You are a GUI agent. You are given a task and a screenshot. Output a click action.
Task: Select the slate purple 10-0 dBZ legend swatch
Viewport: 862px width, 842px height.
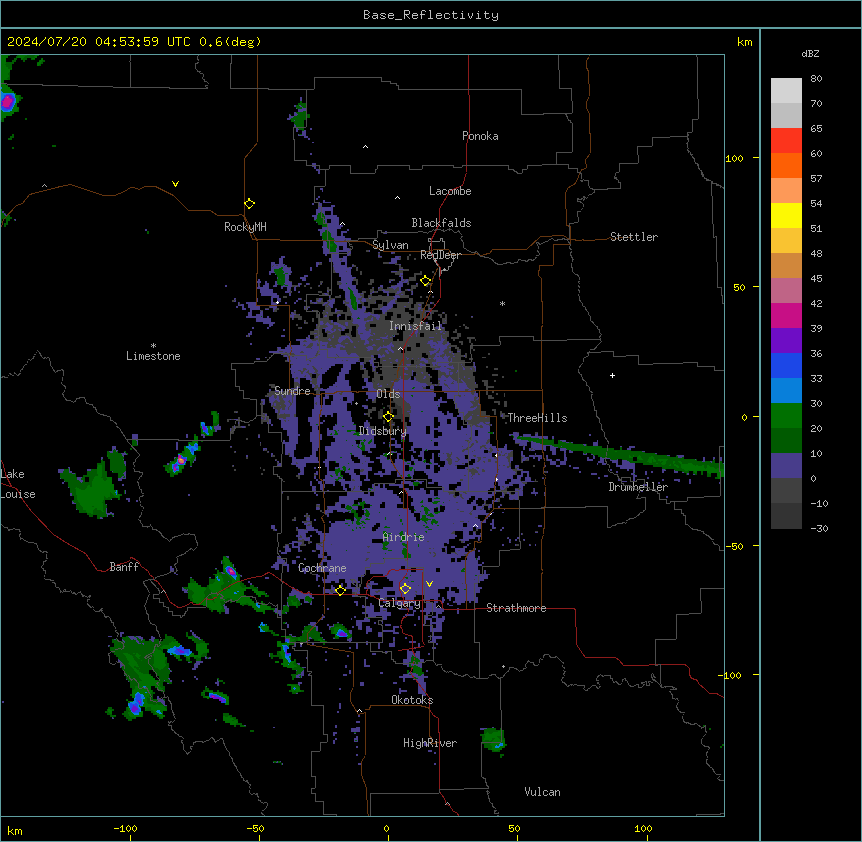(x=786, y=466)
